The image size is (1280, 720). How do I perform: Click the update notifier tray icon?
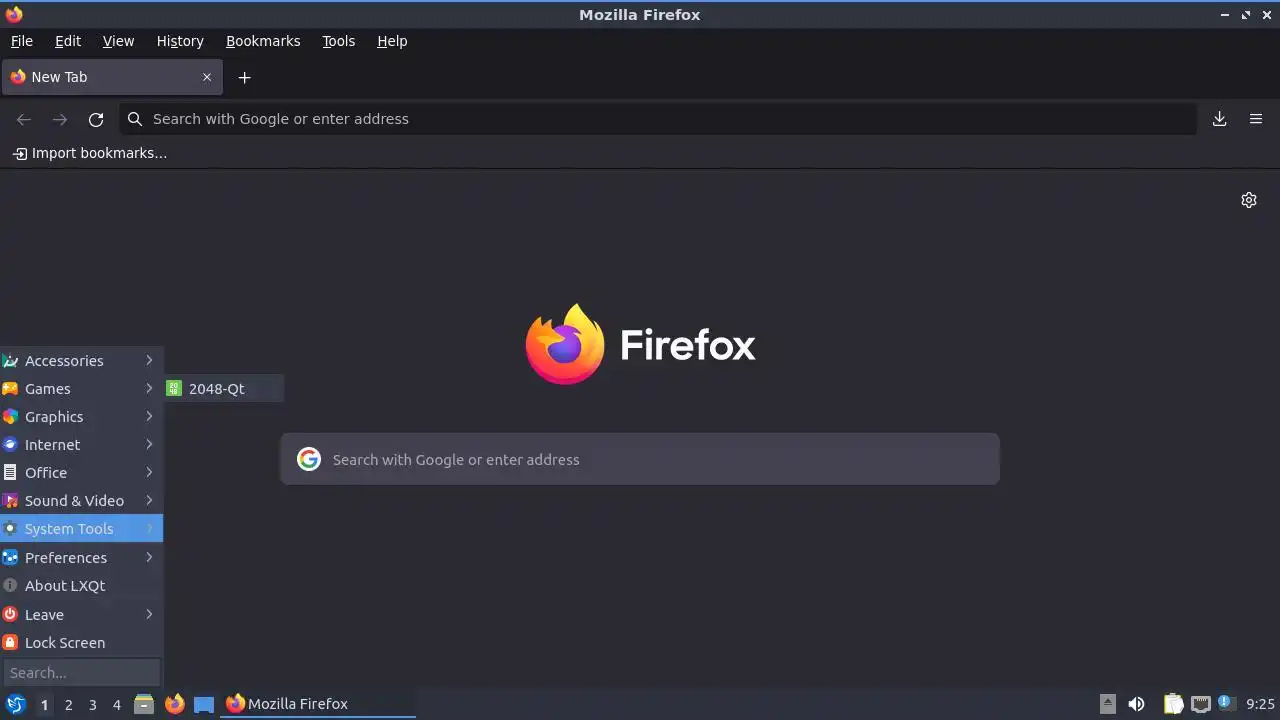click(1226, 703)
